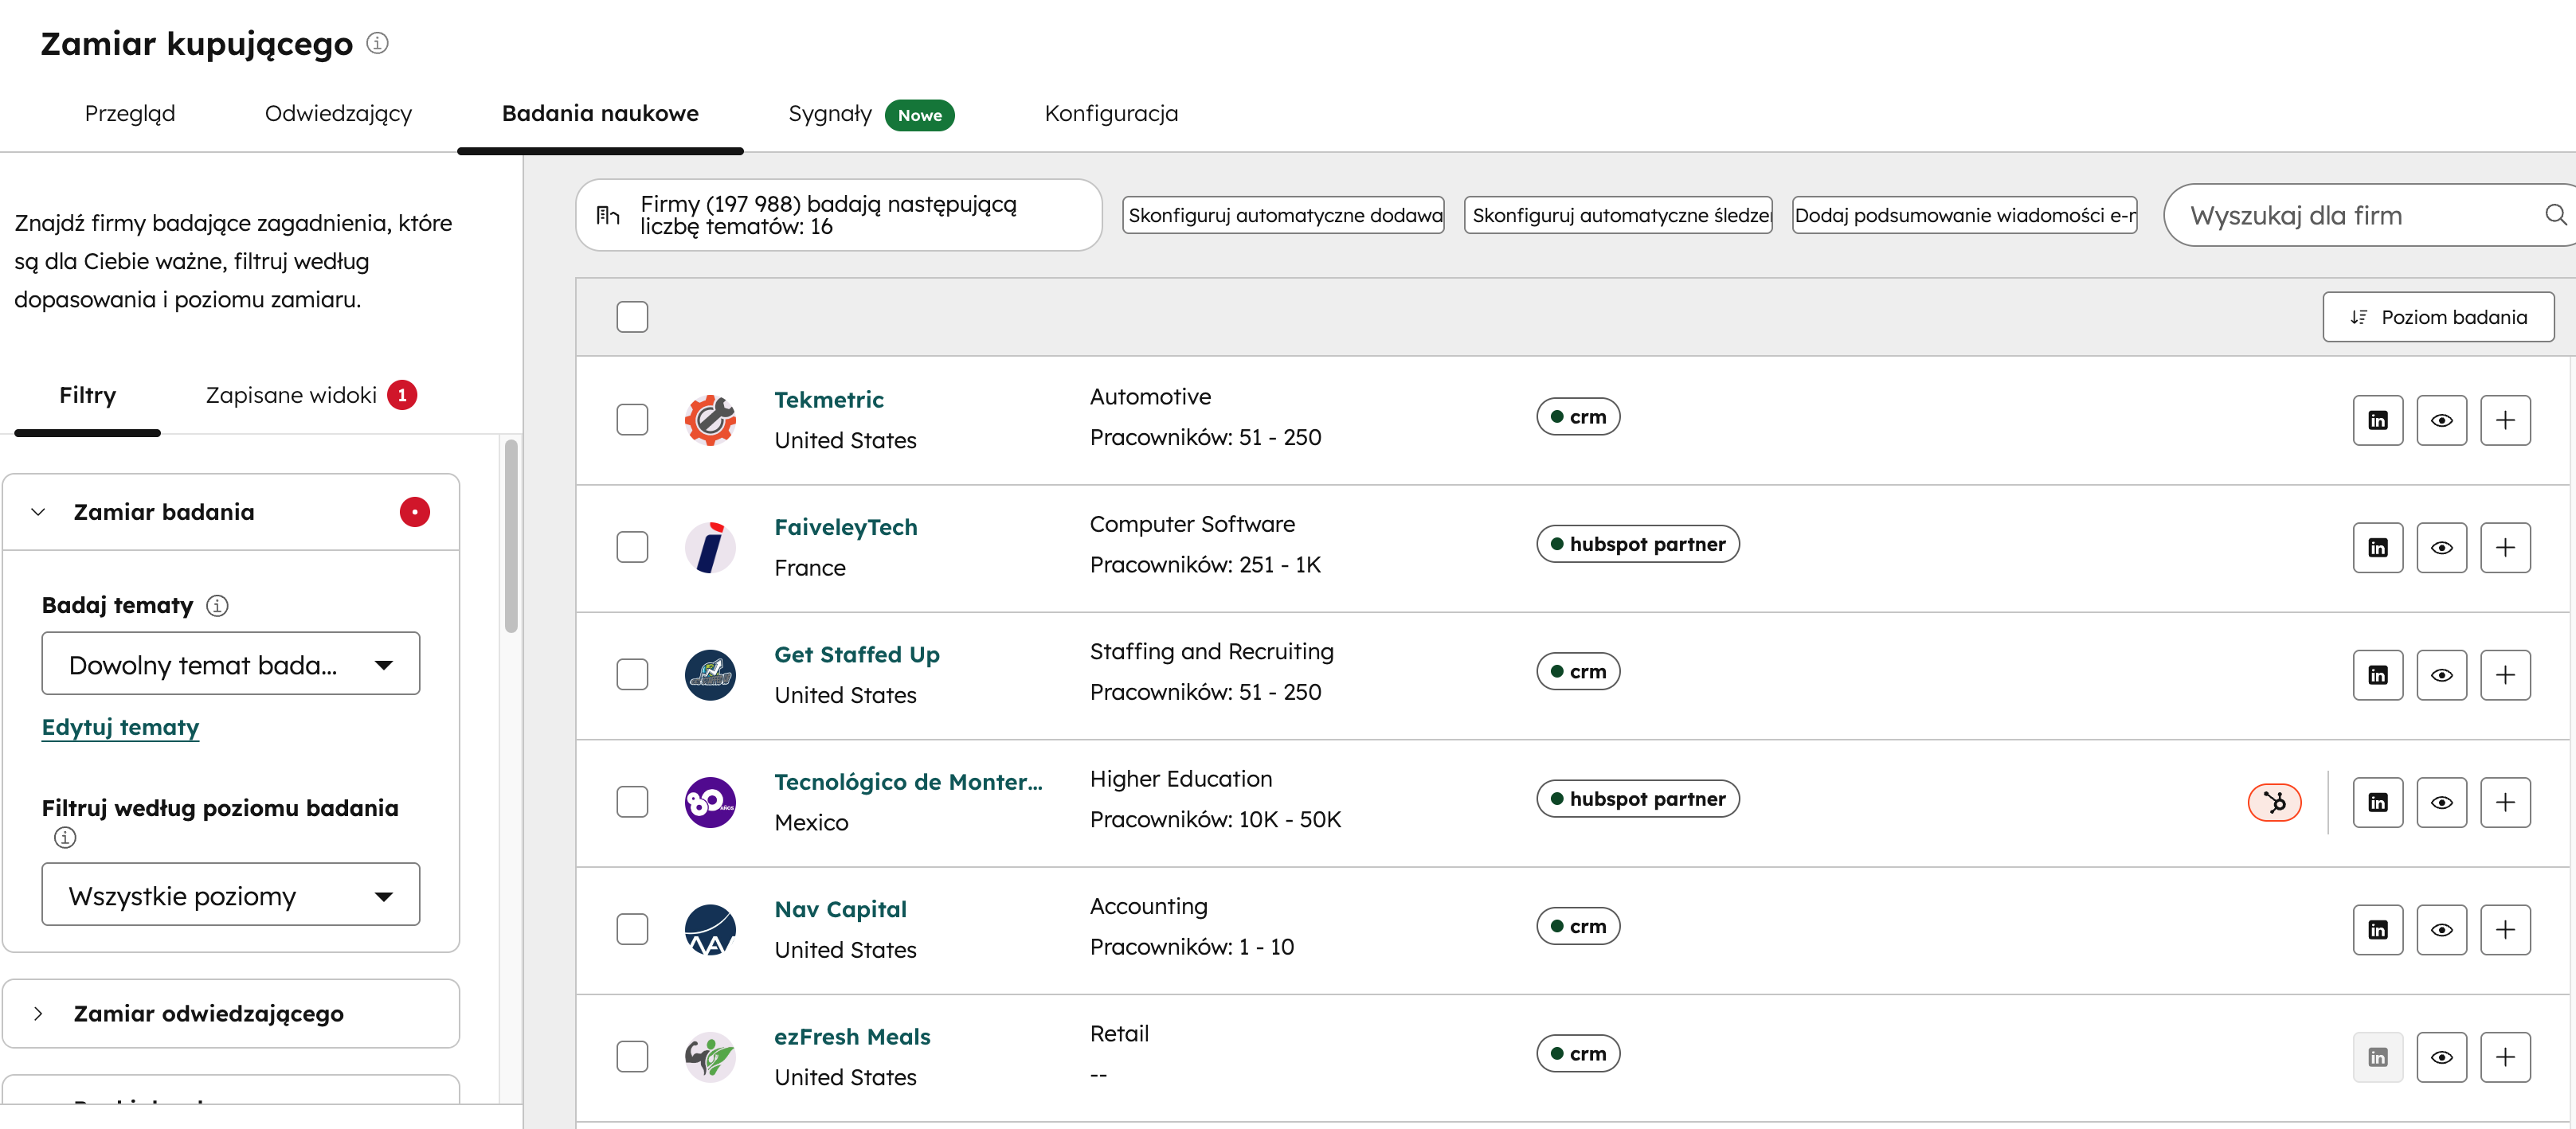This screenshot has width=2576, height=1129.
Task: Click the magnifier icon in the company search
Action: tap(2557, 214)
